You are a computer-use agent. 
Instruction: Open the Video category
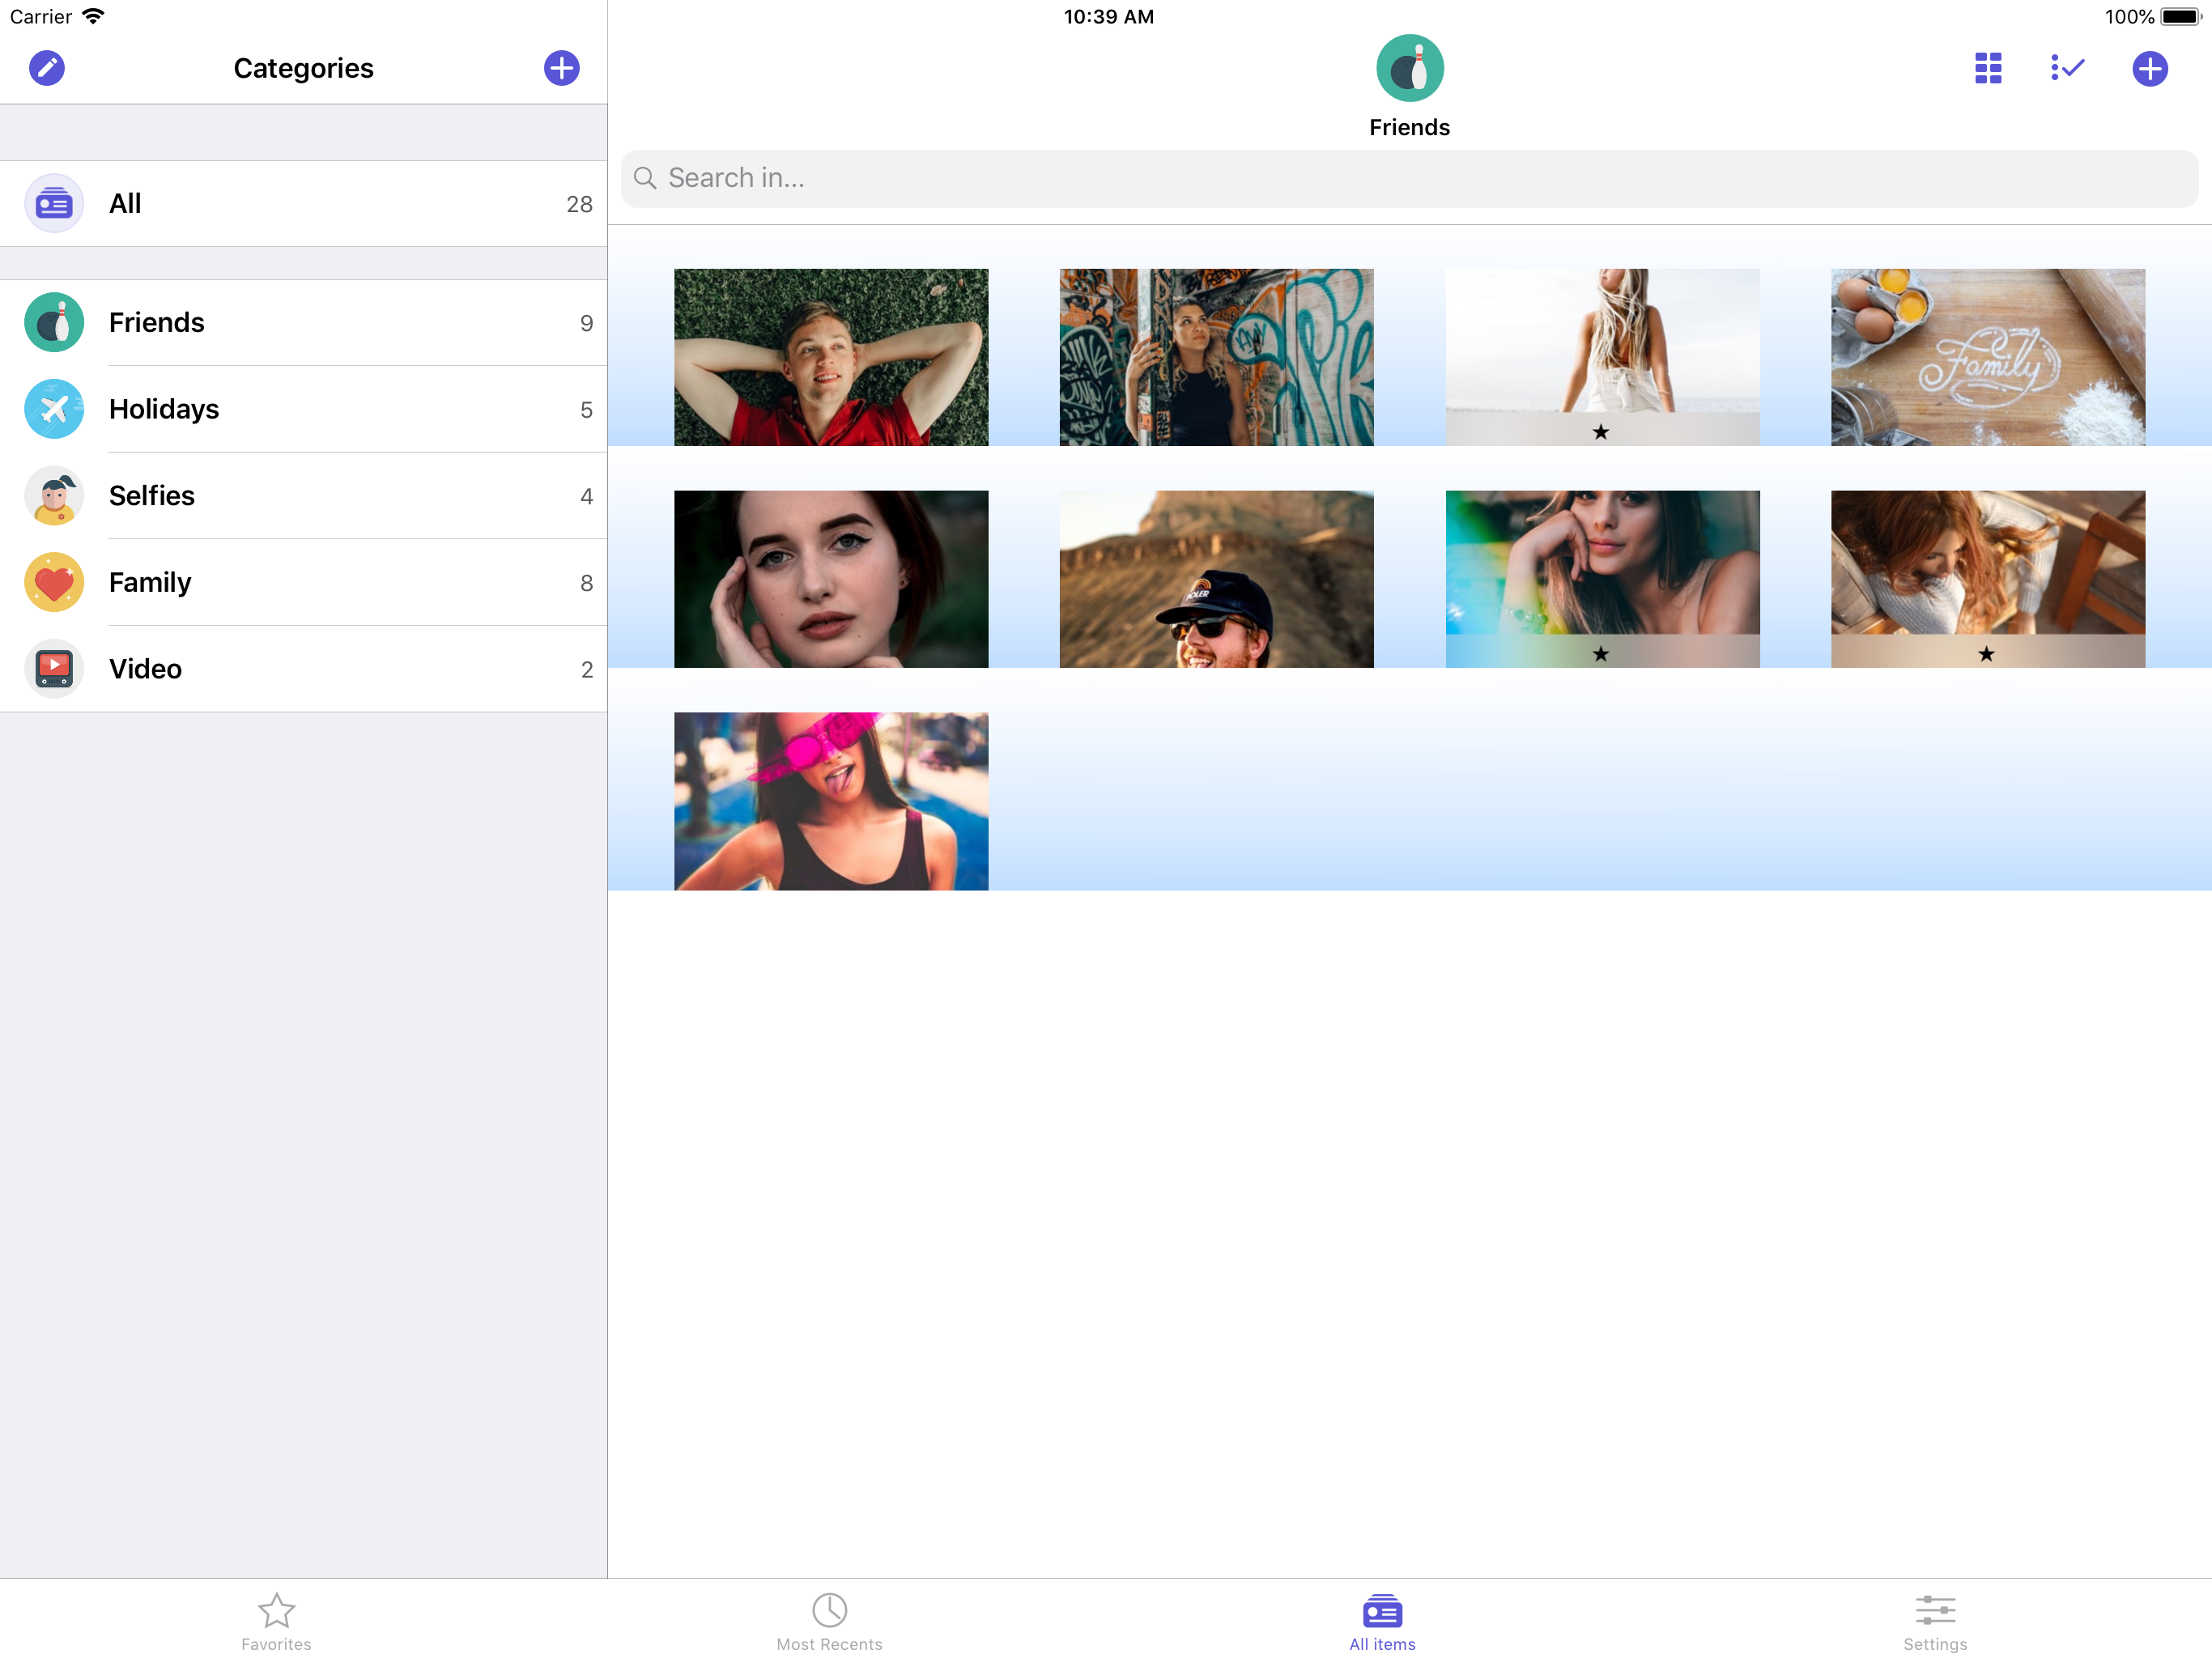[x=303, y=669]
